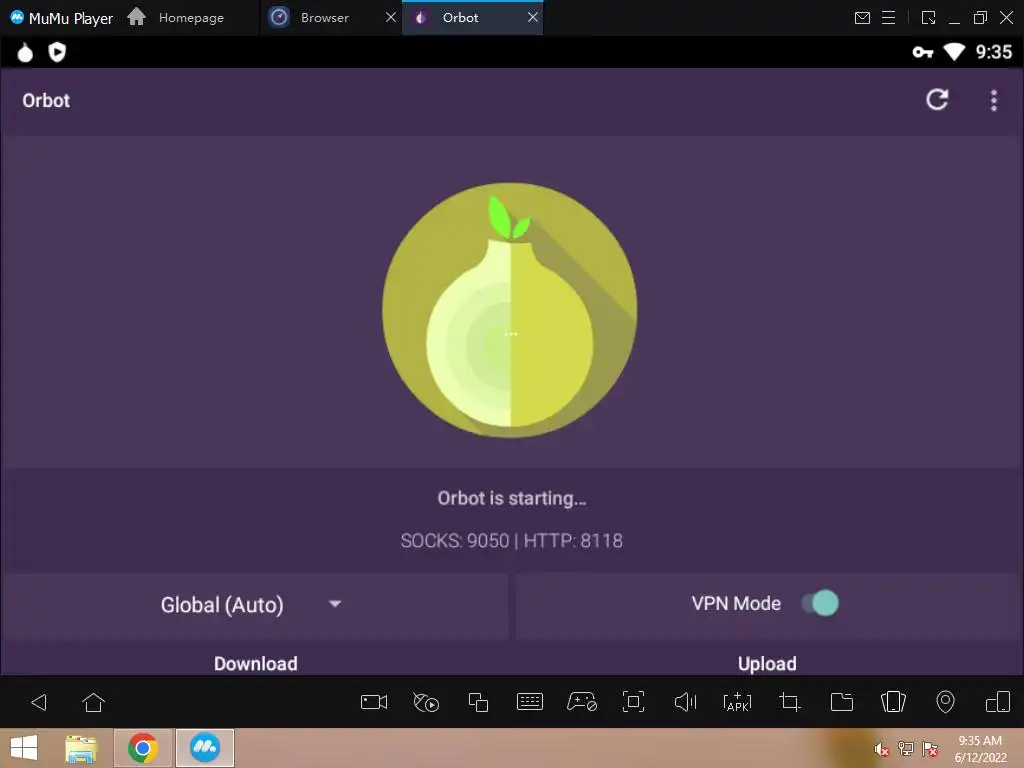Tap the Android back triangle
Screen dimensions: 1024x768
pos(39,703)
